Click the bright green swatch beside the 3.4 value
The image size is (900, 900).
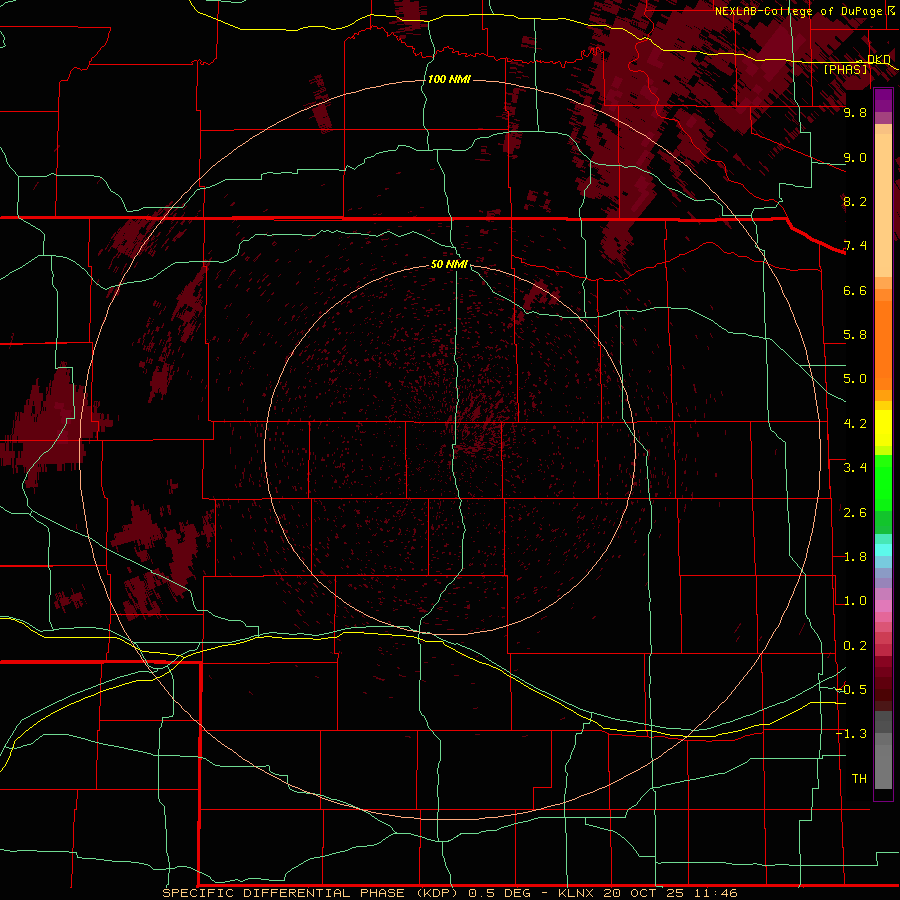click(x=883, y=482)
